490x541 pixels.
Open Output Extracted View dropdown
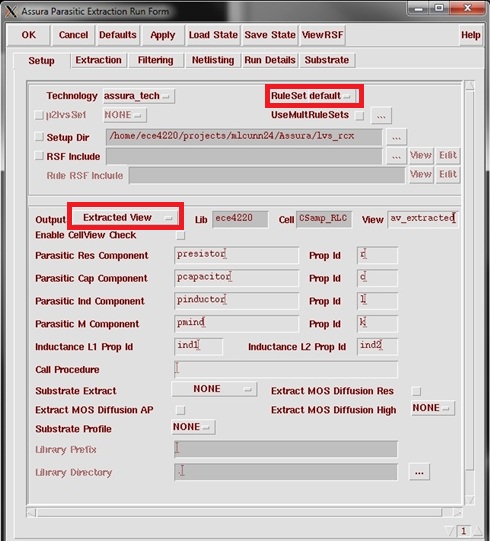125,218
